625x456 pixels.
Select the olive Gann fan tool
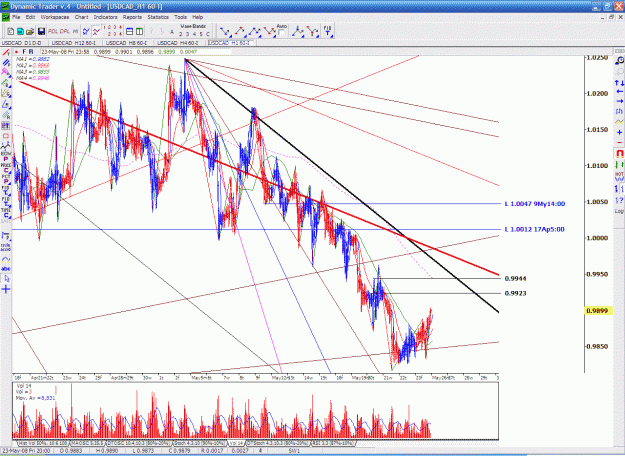[6, 93]
